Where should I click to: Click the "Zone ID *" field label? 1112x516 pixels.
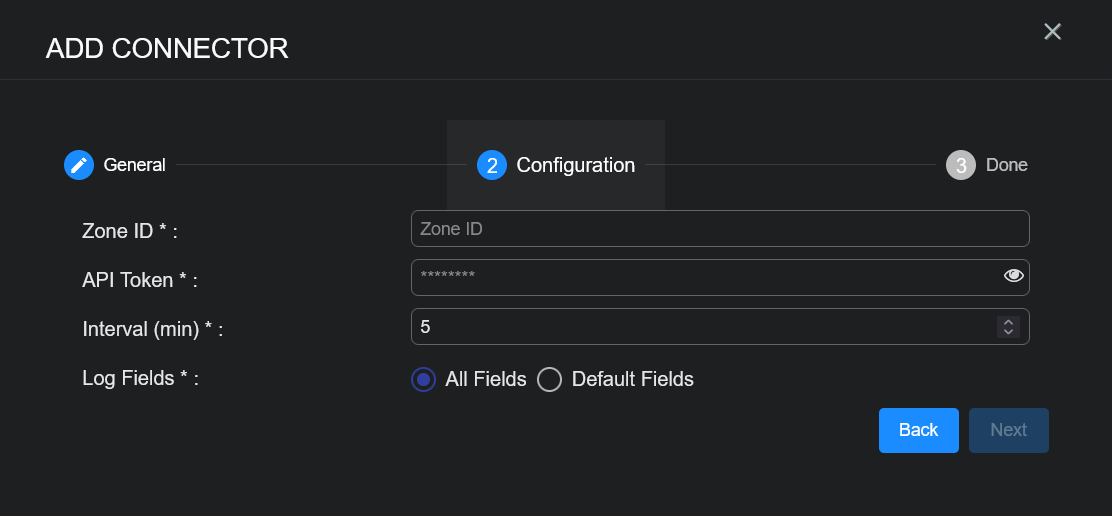point(129,231)
